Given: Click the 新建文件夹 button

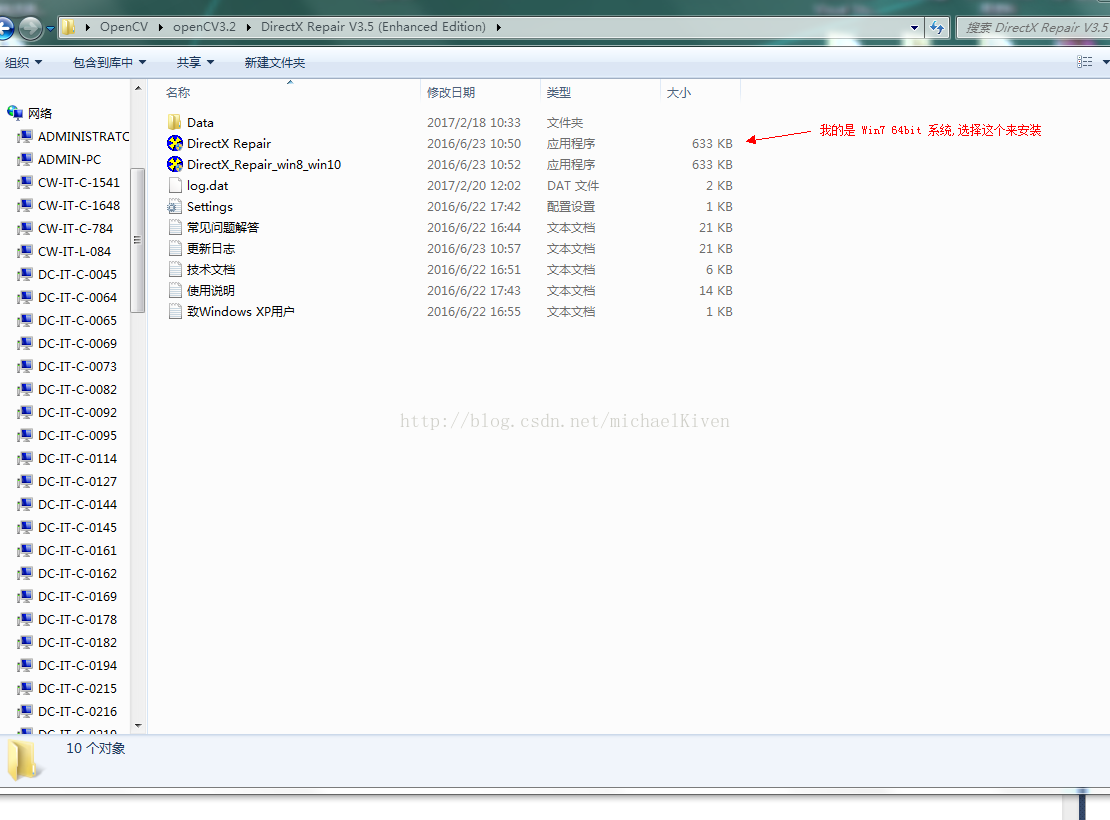Looking at the screenshot, I should point(275,62).
